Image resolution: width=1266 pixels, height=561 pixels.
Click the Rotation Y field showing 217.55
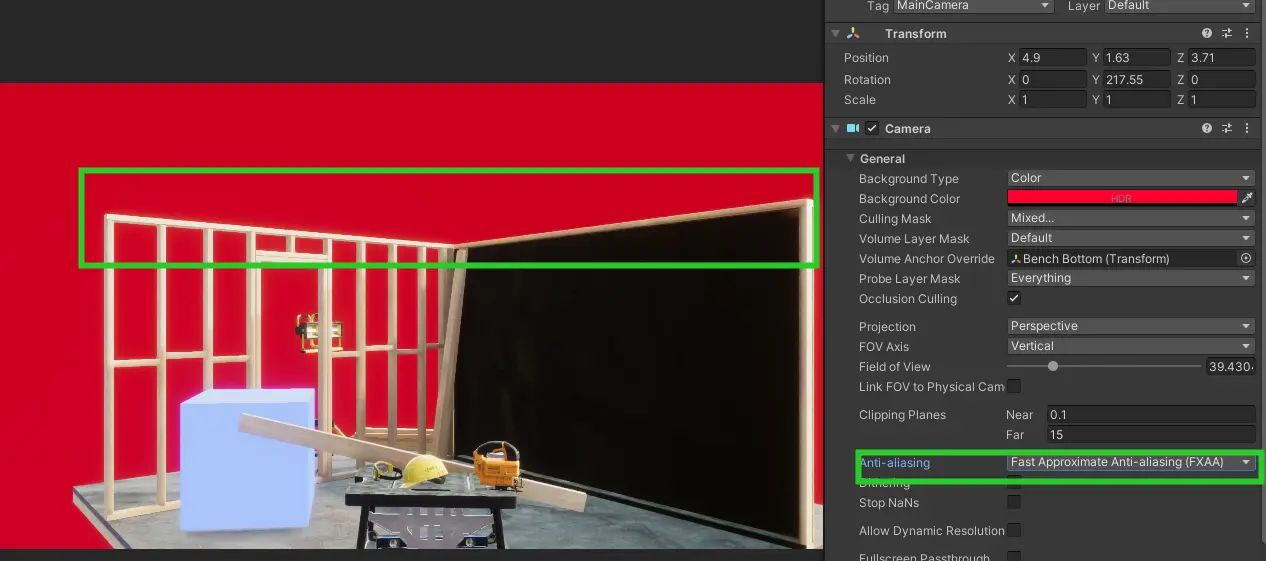1137,79
